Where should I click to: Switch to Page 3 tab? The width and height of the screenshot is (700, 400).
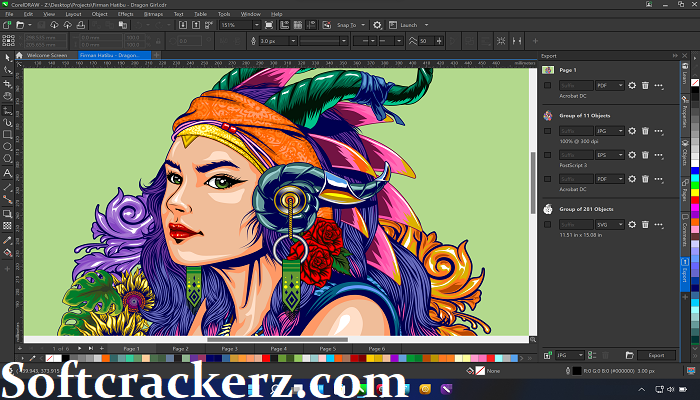coord(229,349)
